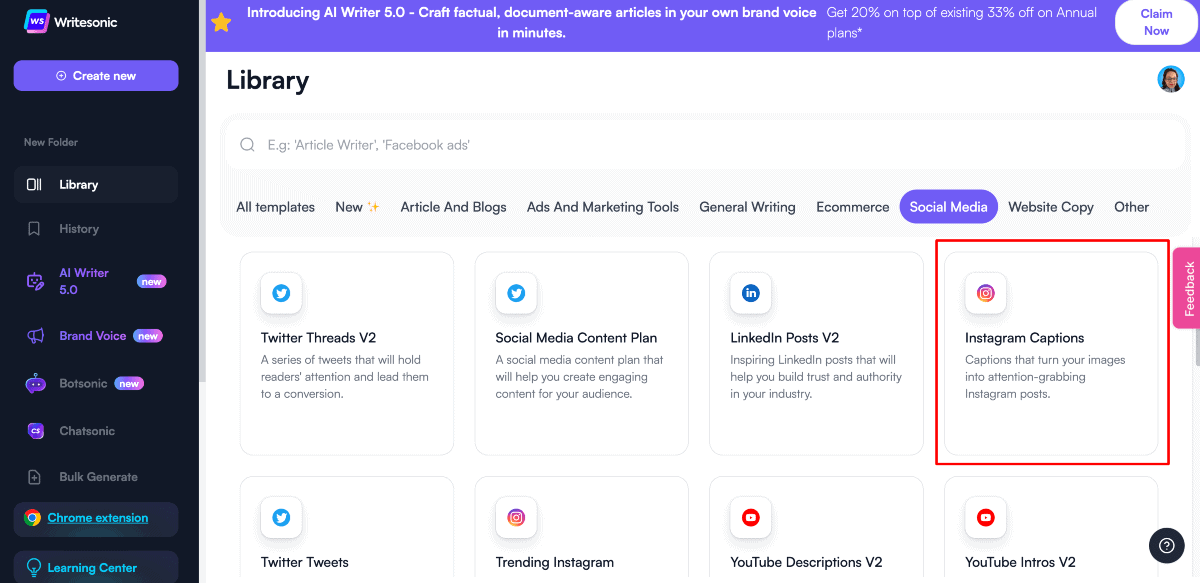Click the Chatsonic icon in sidebar
1200x583 pixels.
click(x=35, y=431)
